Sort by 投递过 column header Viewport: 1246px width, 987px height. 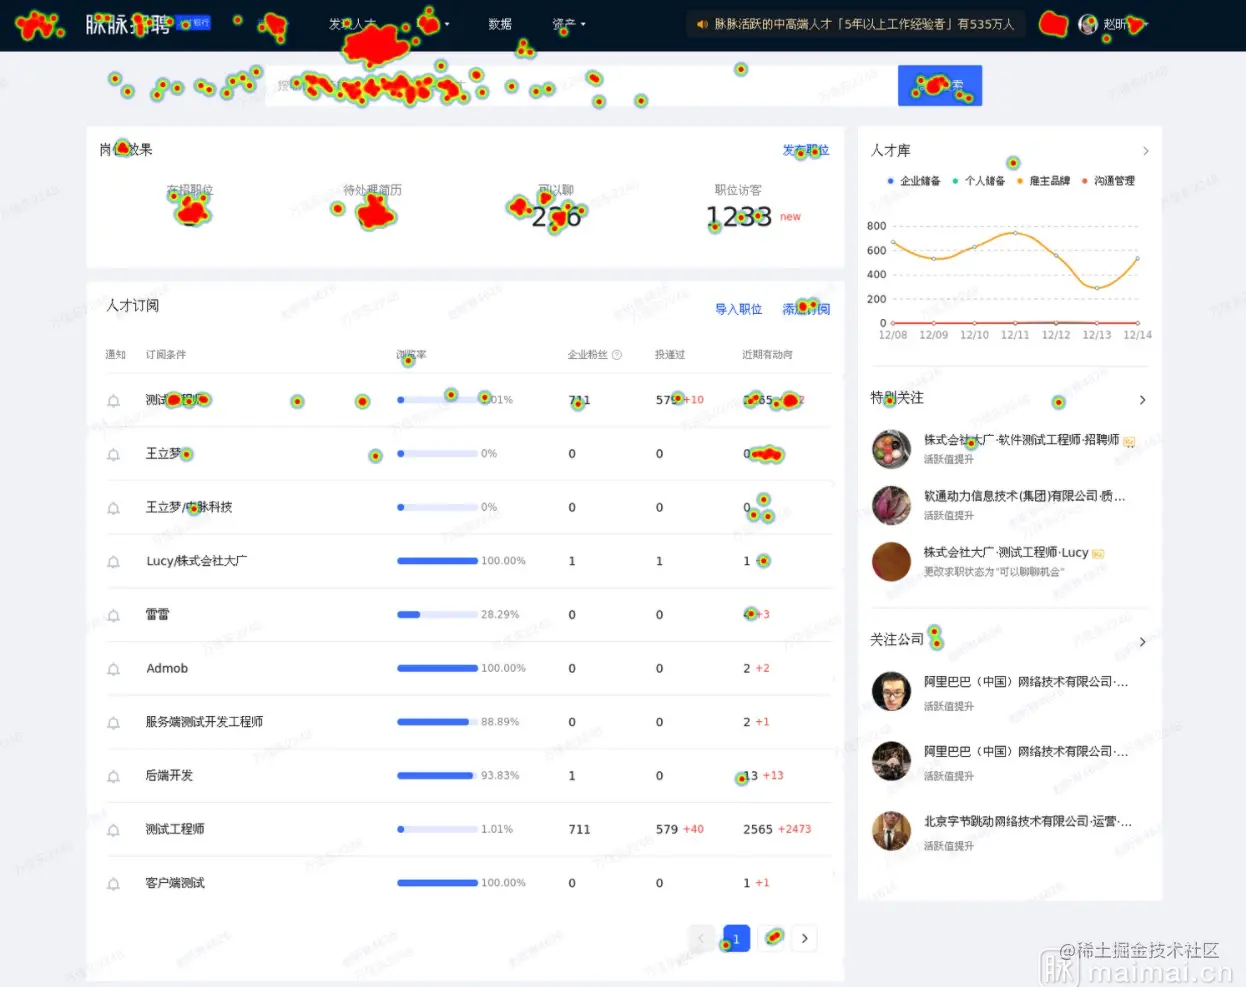click(x=670, y=355)
